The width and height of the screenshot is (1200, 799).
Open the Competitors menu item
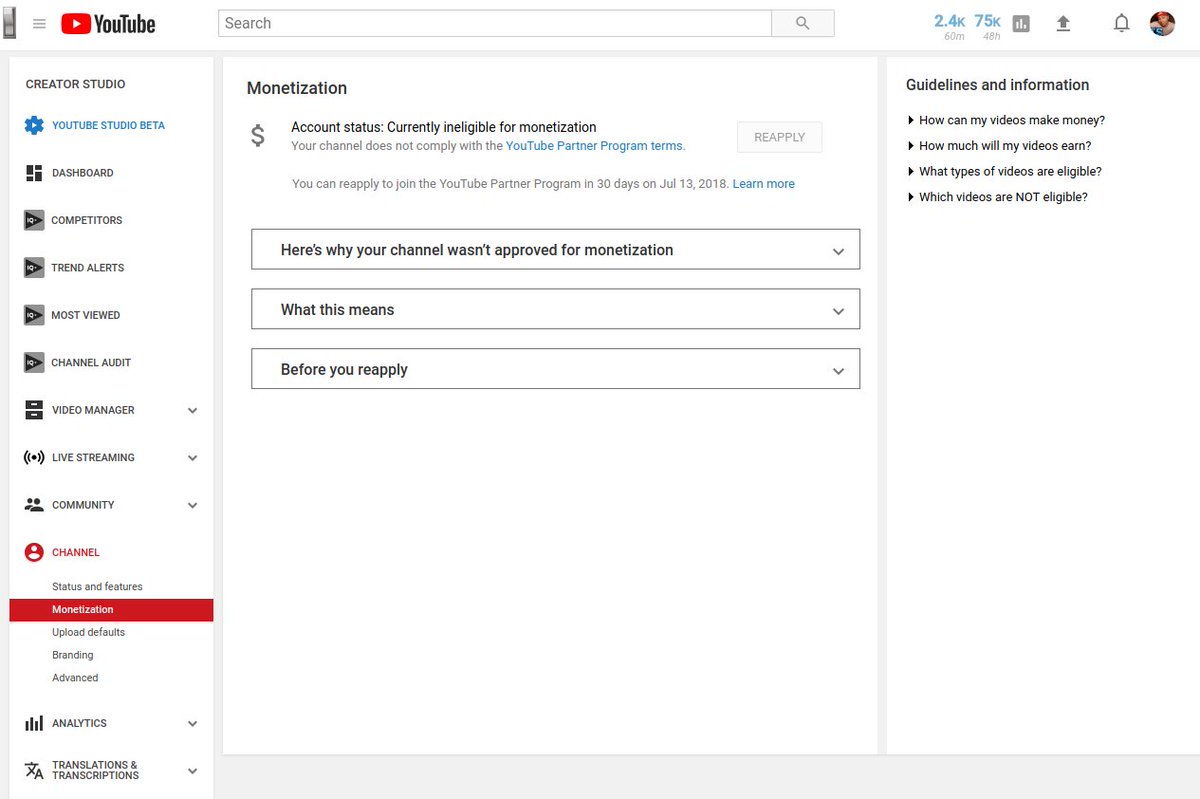pyautogui.click(x=87, y=220)
